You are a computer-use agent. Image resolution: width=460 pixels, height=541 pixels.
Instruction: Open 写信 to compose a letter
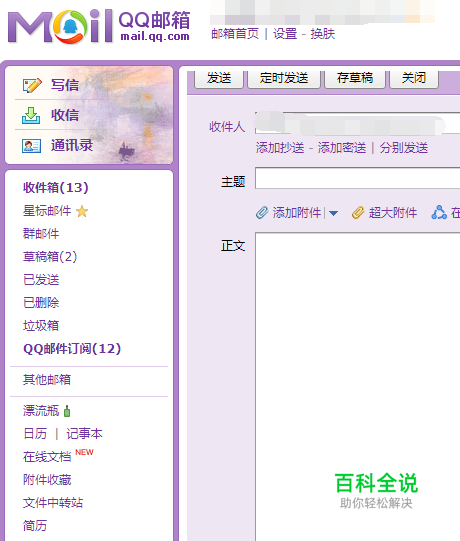pyautogui.click(x=65, y=85)
